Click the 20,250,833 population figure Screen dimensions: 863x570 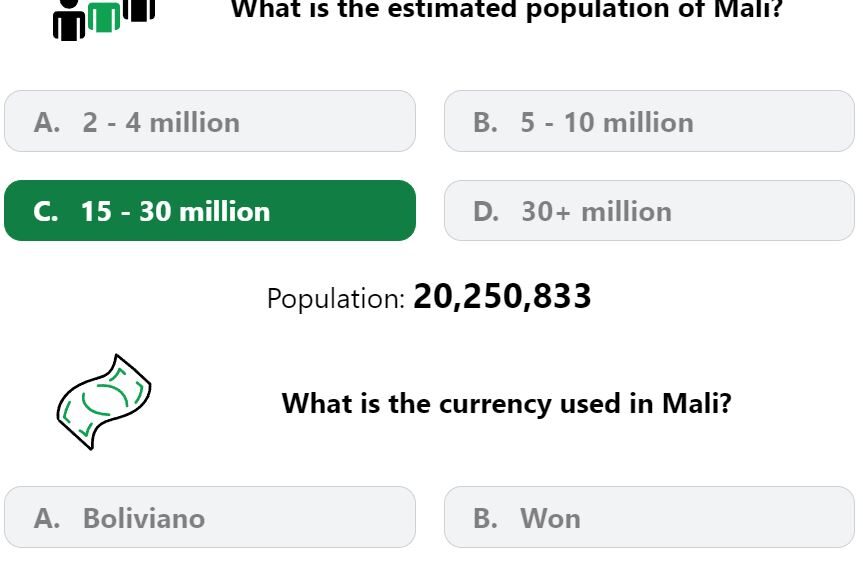click(x=502, y=297)
